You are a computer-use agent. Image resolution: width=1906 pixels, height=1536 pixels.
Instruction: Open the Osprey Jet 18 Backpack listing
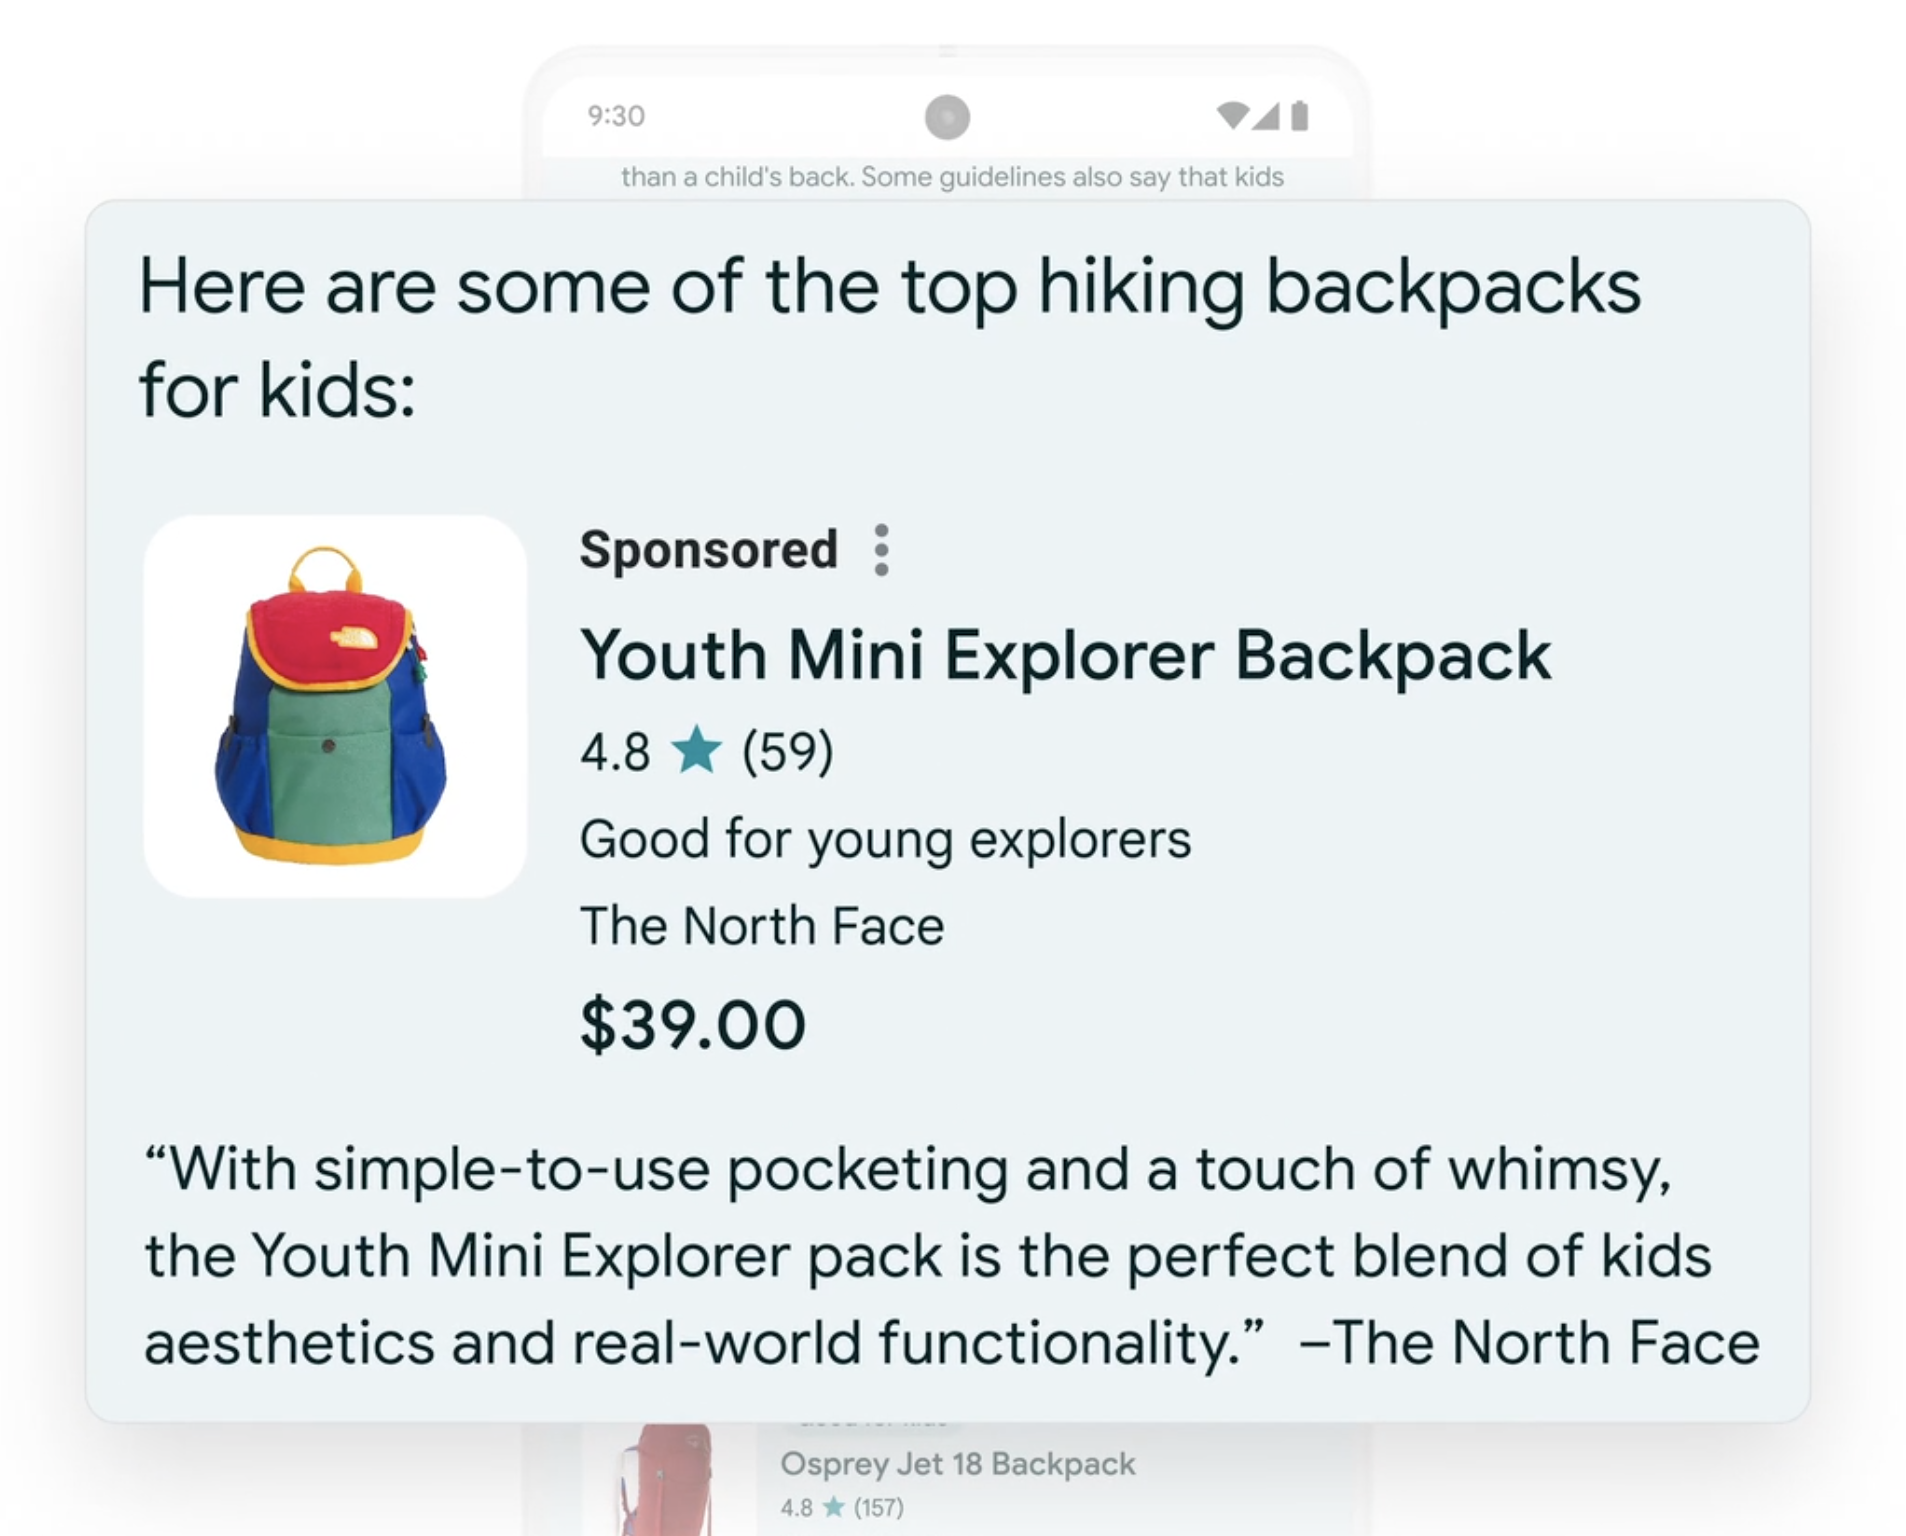click(957, 1464)
